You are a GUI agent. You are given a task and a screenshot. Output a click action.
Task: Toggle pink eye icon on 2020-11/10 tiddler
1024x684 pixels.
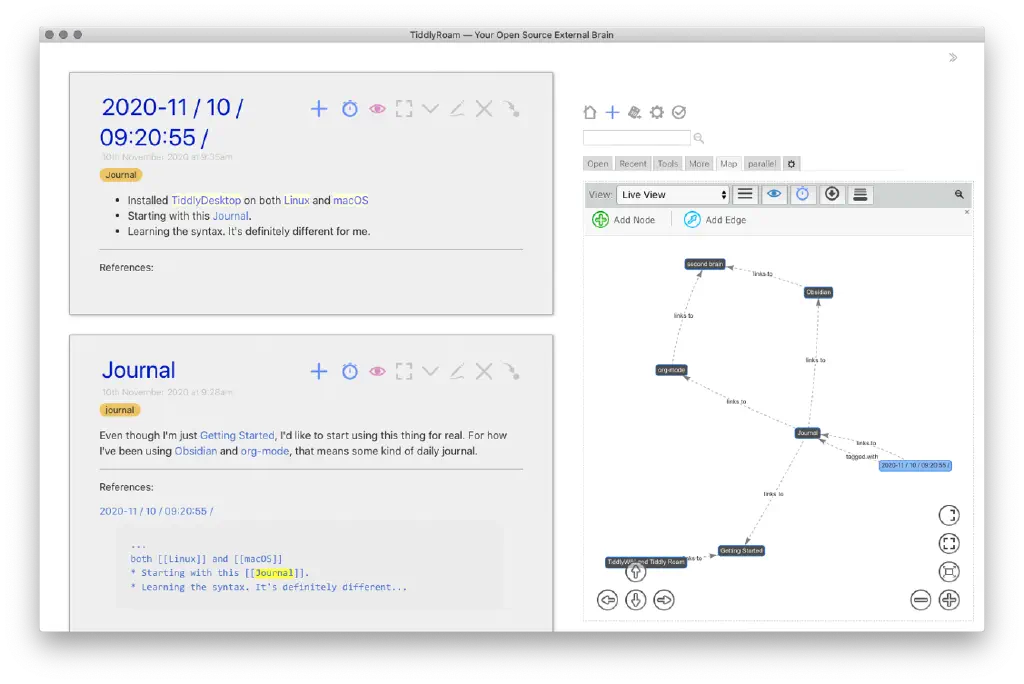click(377, 108)
